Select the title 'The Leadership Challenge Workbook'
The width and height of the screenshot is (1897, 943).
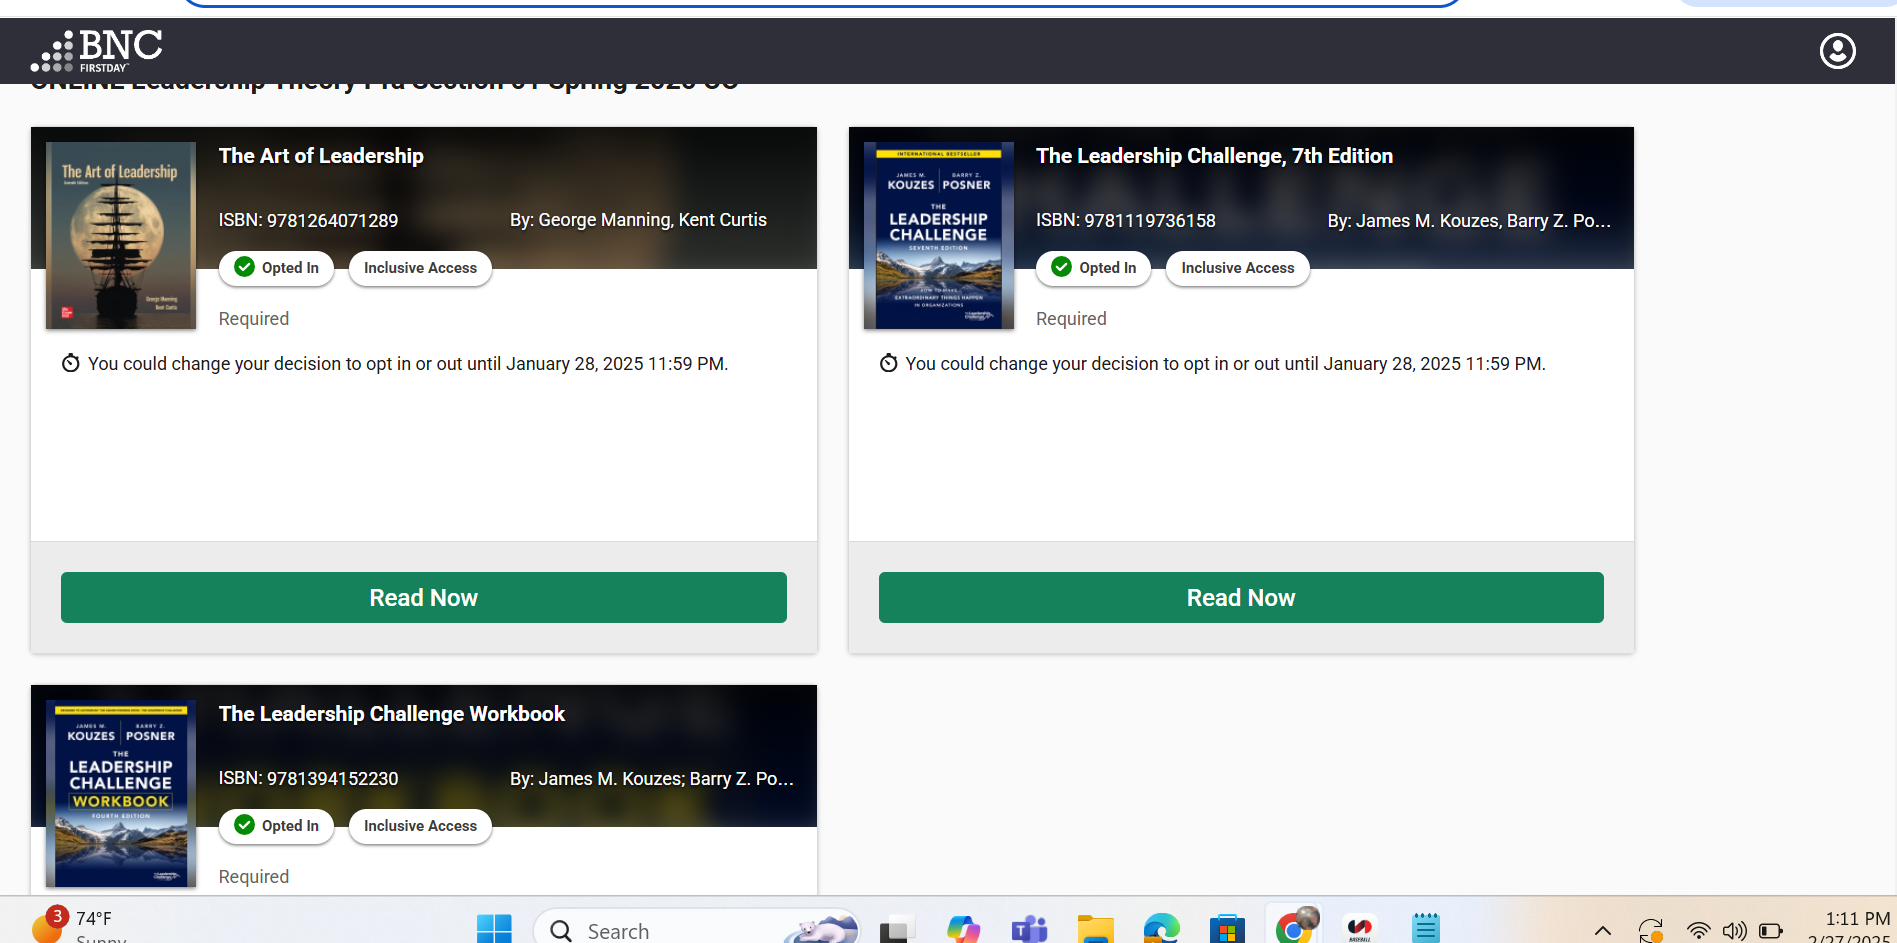[392, 714]
